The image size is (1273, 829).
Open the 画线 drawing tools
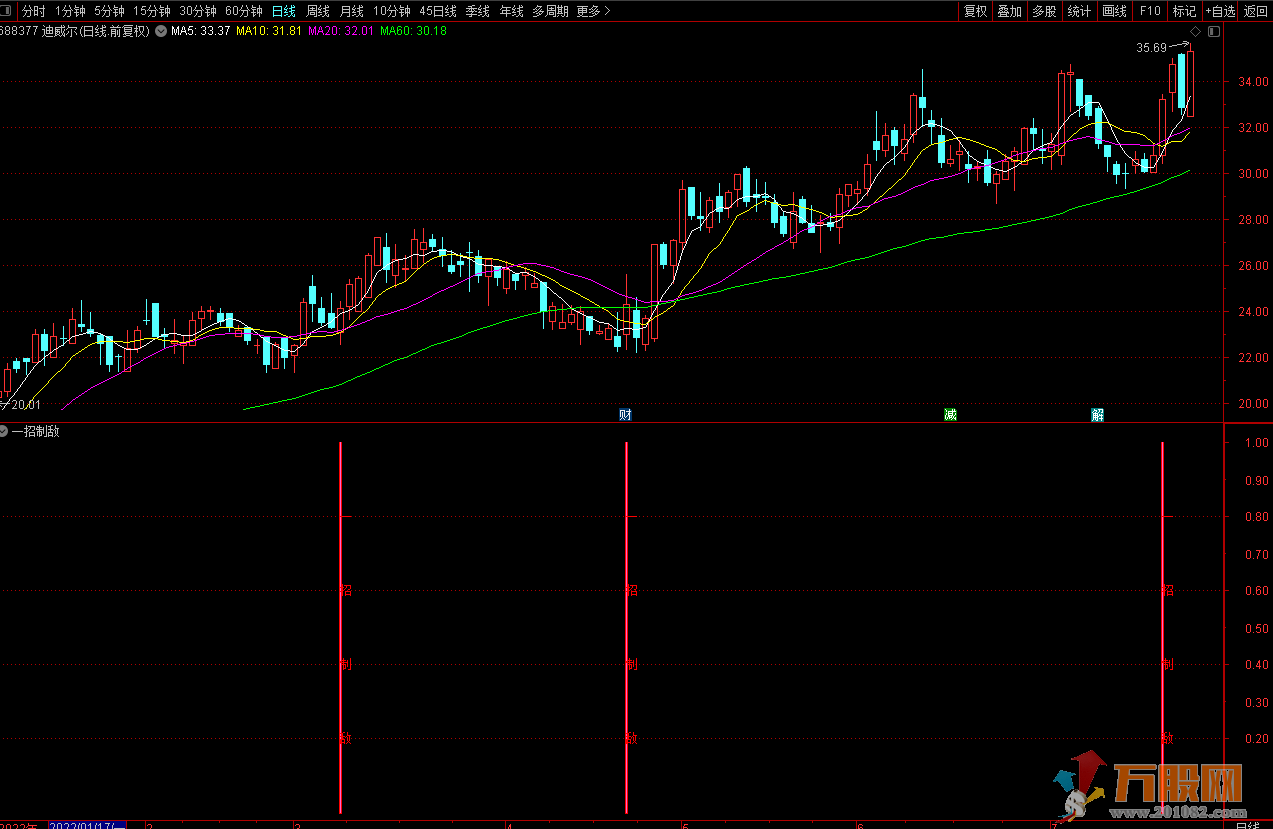coord(1113,11)
